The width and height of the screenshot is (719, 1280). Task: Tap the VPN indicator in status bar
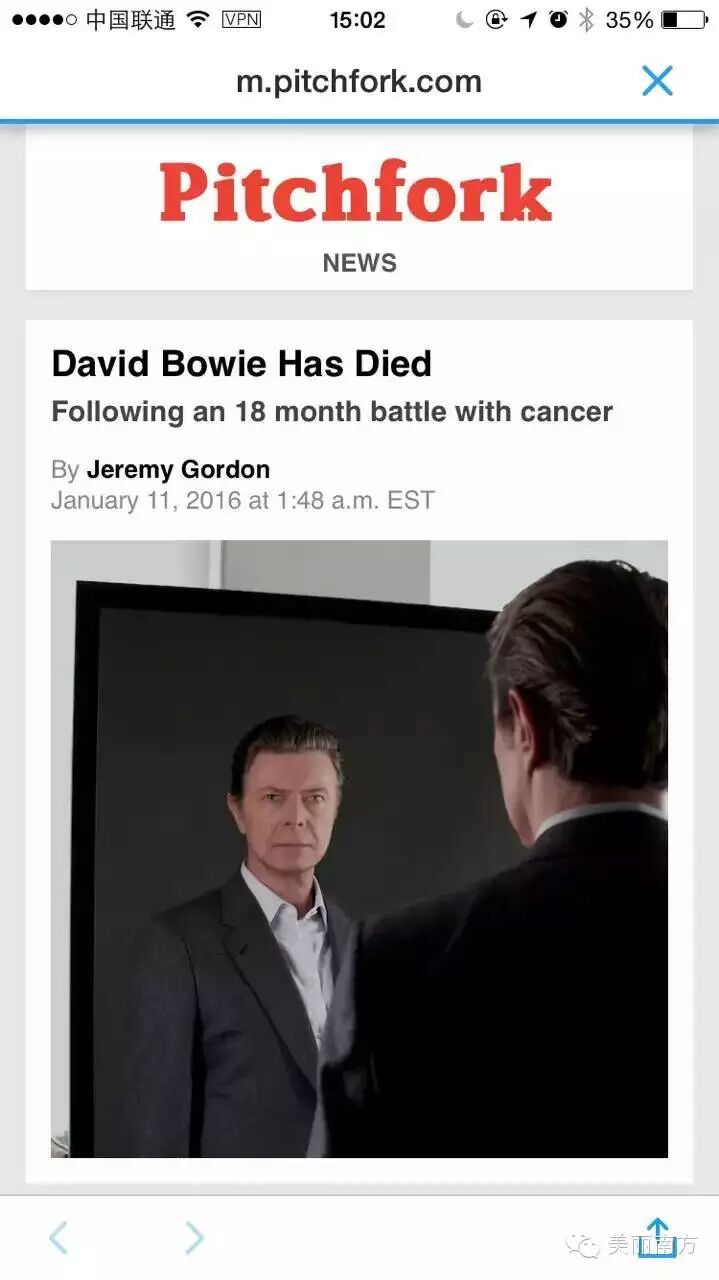coord(241,19)
